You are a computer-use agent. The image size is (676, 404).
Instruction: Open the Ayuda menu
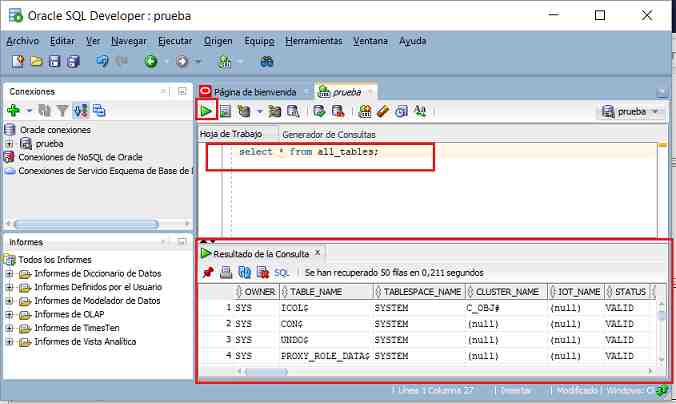(413, 41)
